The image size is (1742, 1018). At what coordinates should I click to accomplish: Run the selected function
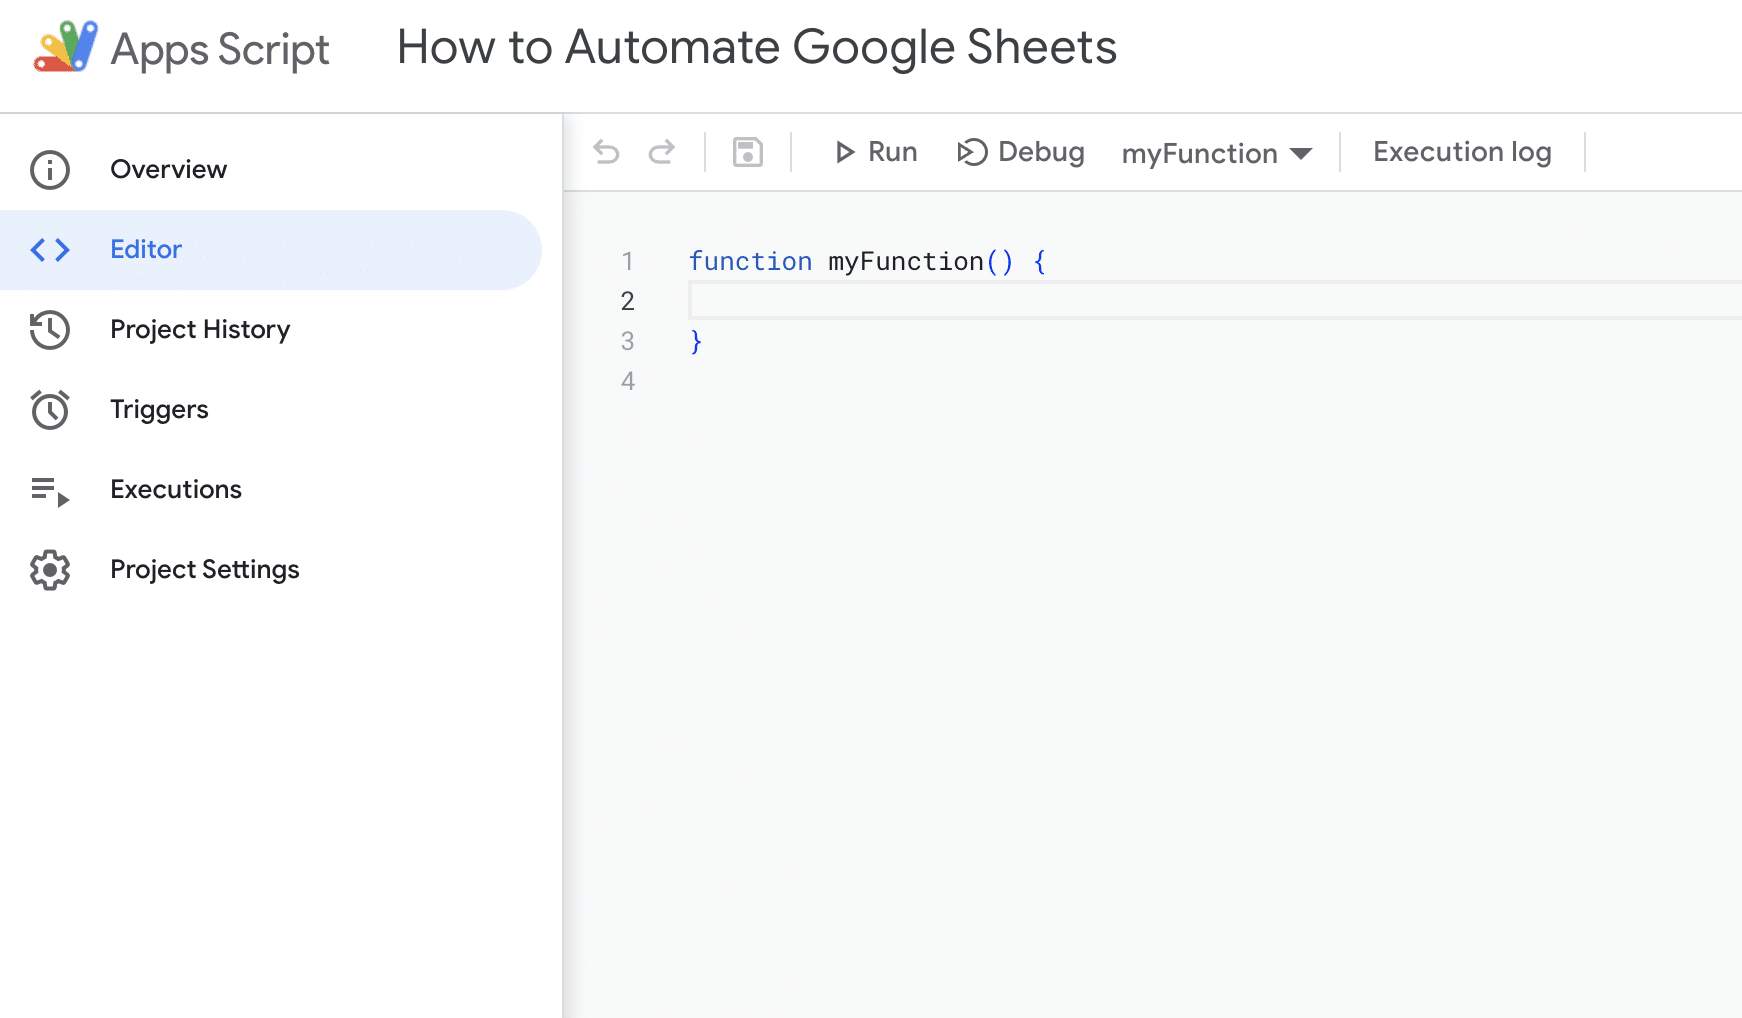(876, 152)
